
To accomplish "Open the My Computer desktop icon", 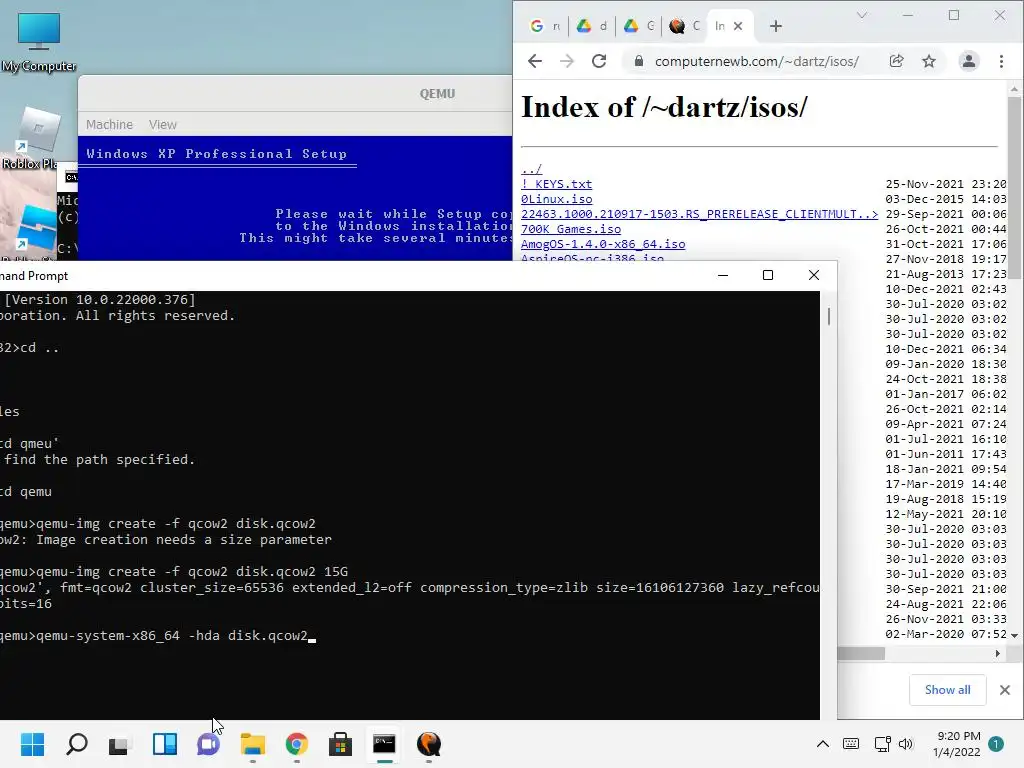I will [x=39, y=41].
